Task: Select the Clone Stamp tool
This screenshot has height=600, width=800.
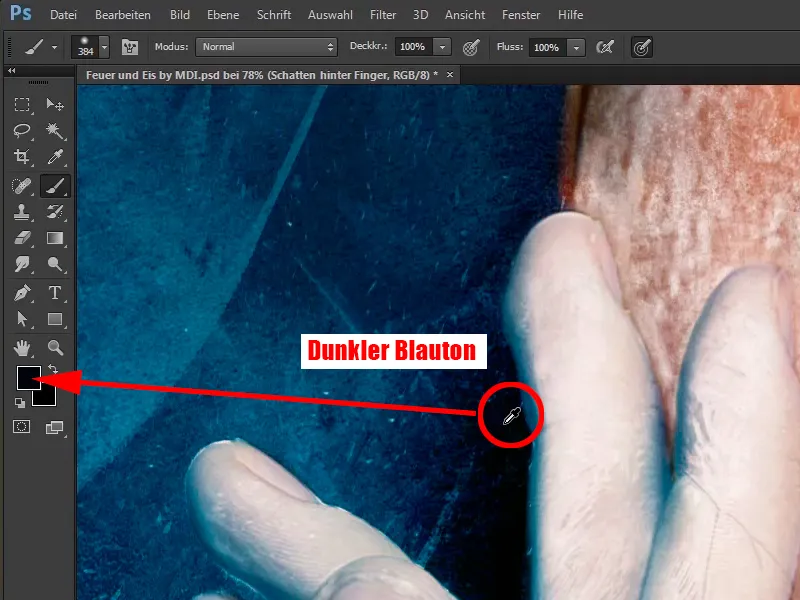Action: [x=21, y=212]
